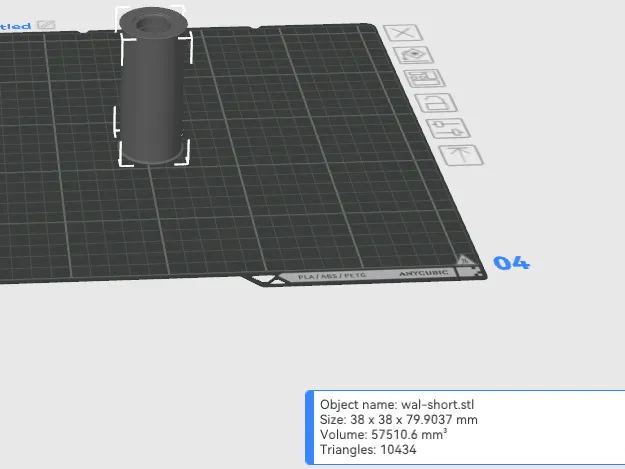Open plate settings sliders icon
The width and height of the screenshot is (625, 469).
click(x=448, y=128)
